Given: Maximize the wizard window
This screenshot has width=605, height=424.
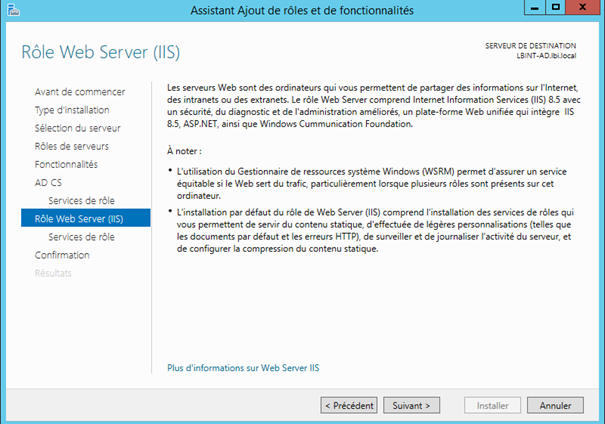Looking at the screenshot, I should (x=555, y=9).
